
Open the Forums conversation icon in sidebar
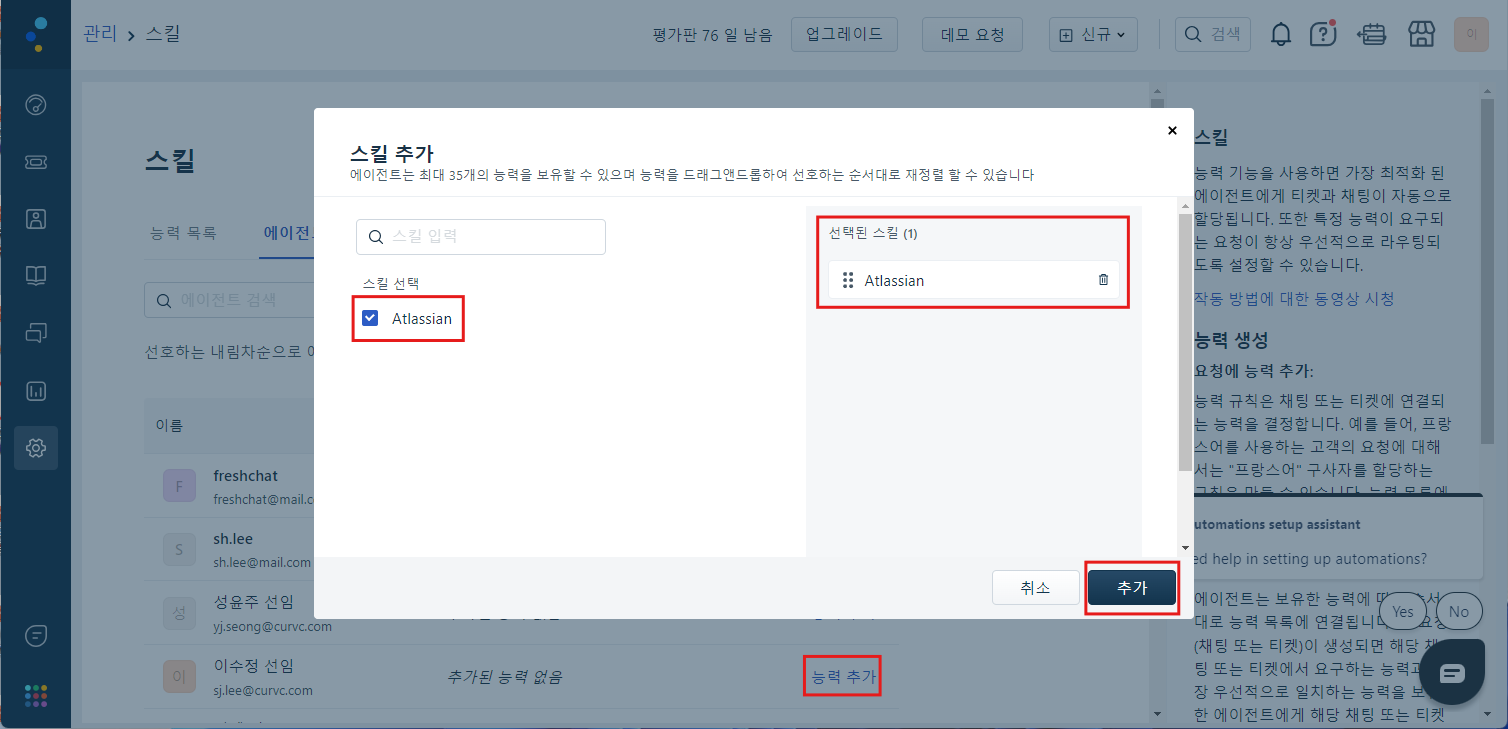pyautogui.click(x=36, y=333)
